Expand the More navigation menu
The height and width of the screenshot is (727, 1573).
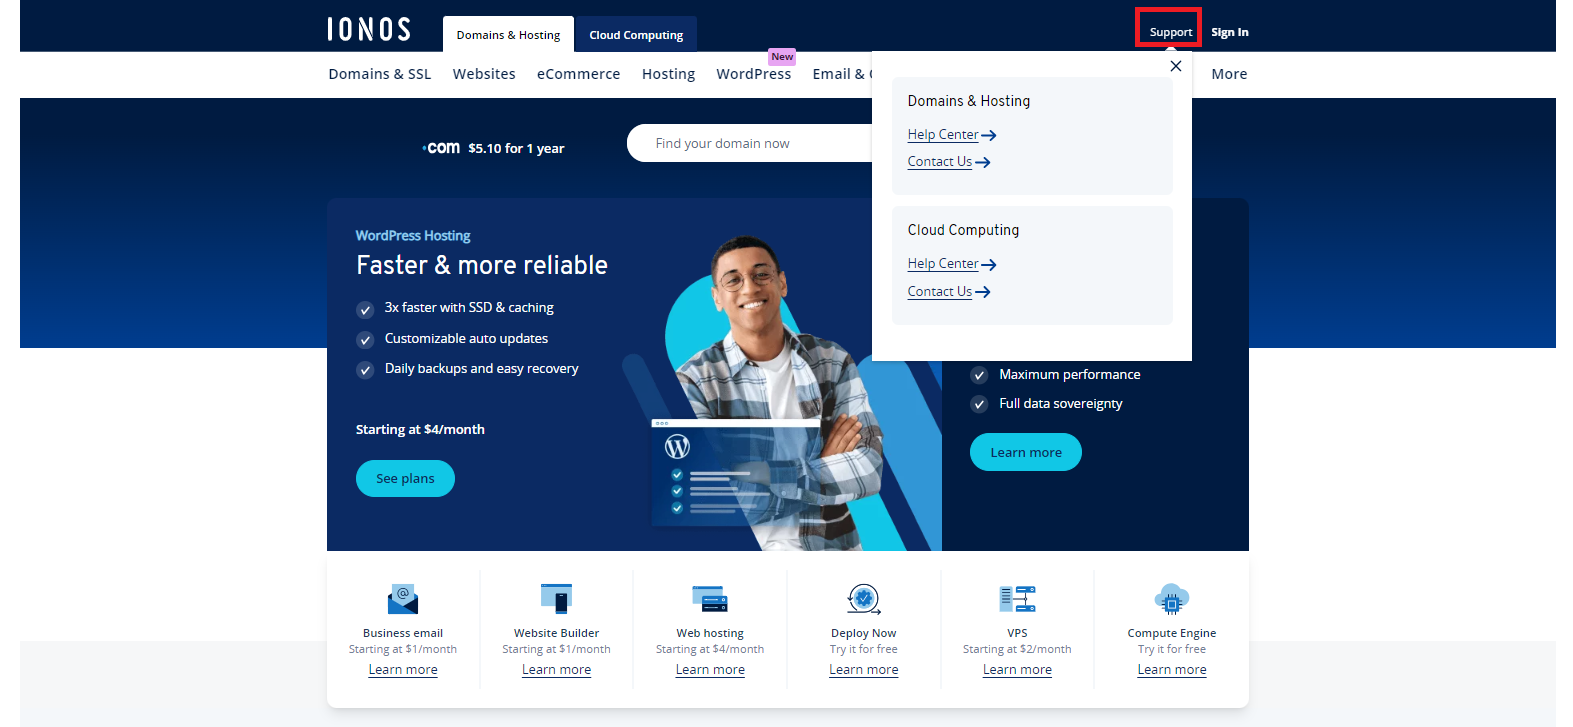[x=1229, y=74]
